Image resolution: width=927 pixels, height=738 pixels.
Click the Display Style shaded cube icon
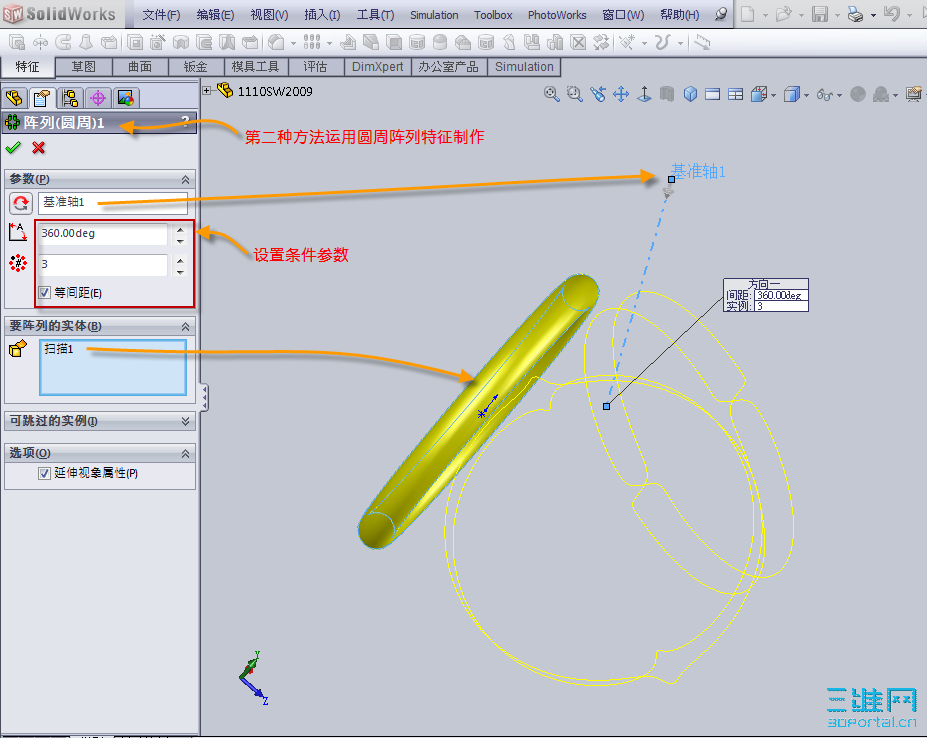pos(791,94)
